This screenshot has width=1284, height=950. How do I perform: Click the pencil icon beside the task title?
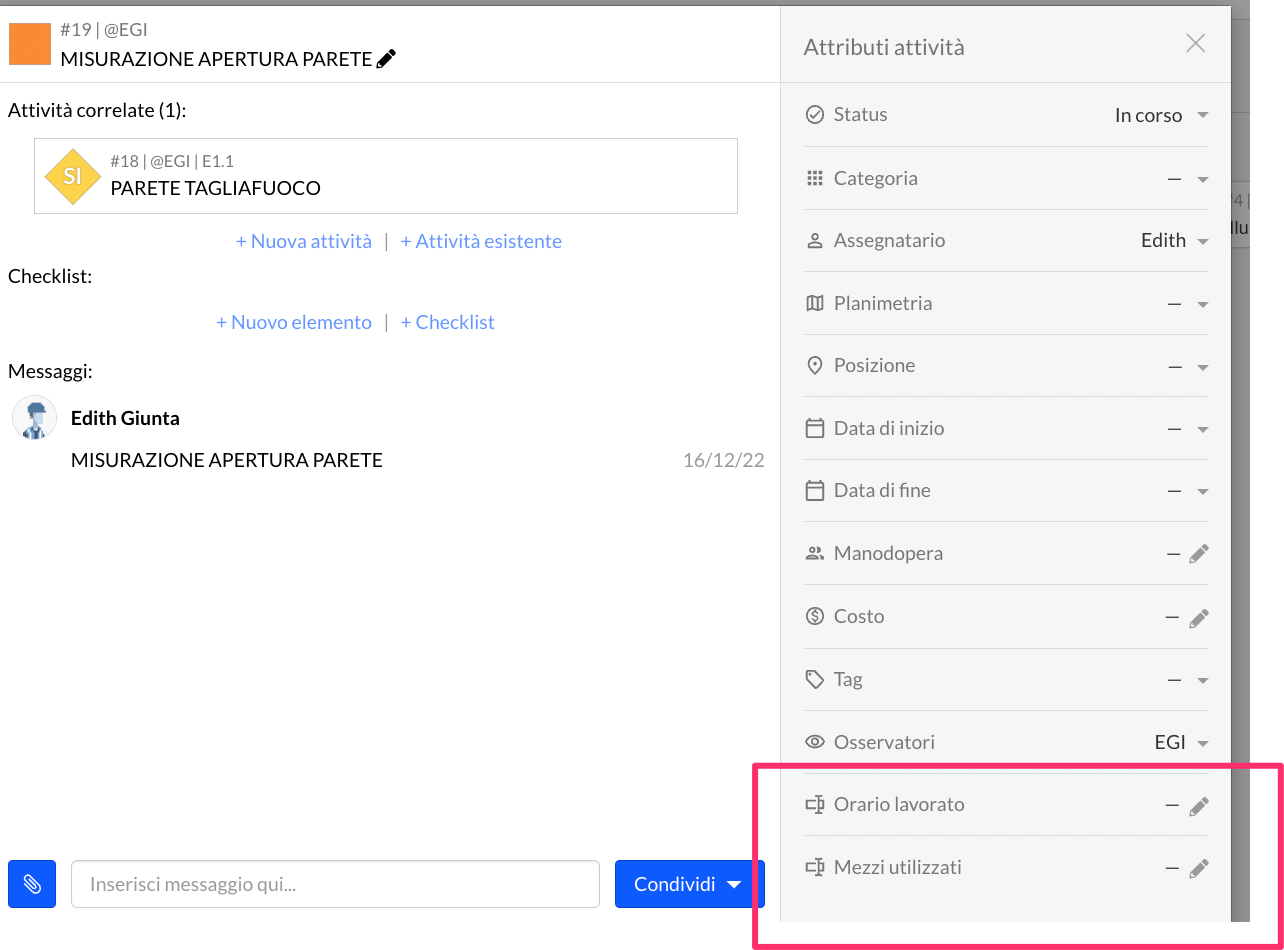point(387,59)
